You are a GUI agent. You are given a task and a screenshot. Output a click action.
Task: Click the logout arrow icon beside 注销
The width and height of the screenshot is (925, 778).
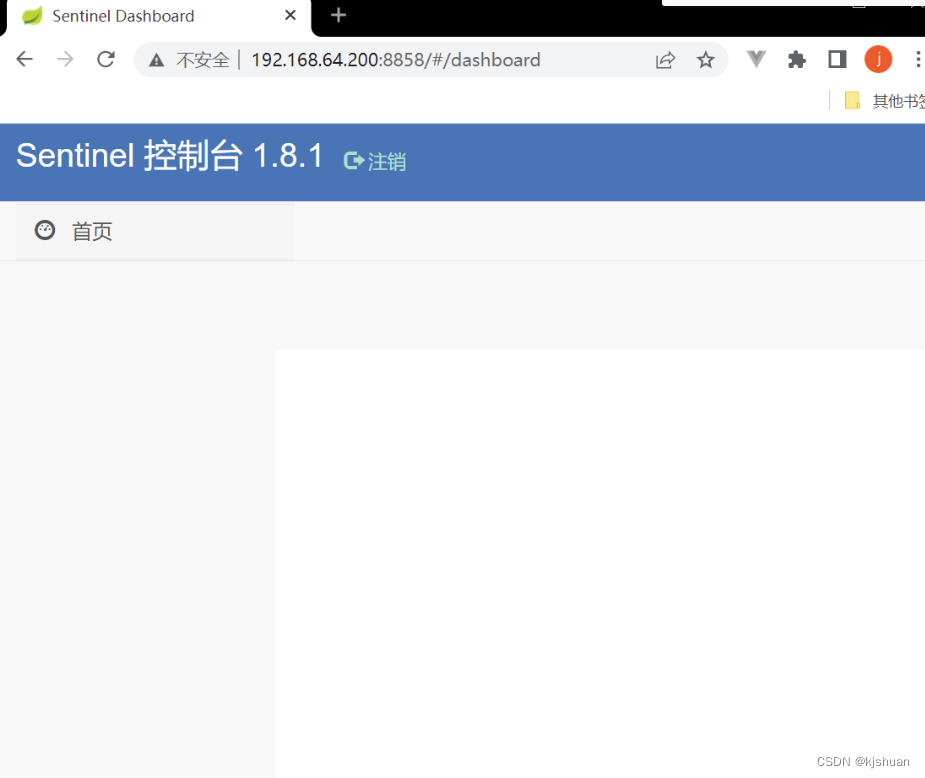[x=354, y=160]
